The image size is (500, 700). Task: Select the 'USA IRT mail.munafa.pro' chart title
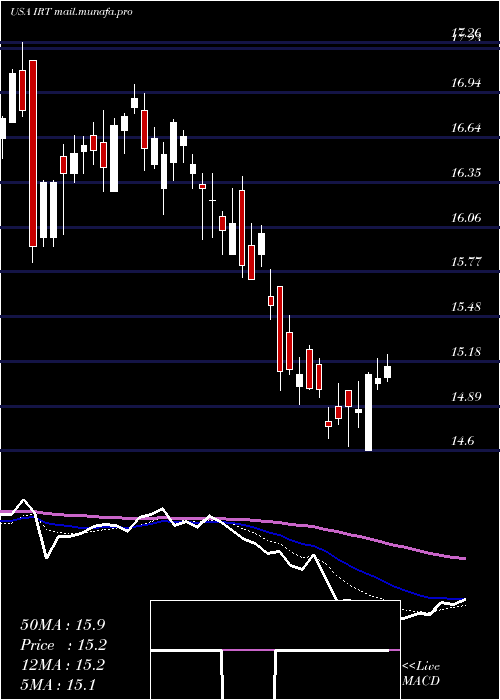(71, 12)
